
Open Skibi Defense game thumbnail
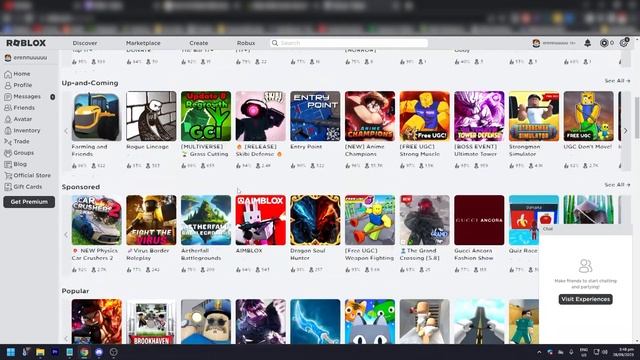(260, 116)
